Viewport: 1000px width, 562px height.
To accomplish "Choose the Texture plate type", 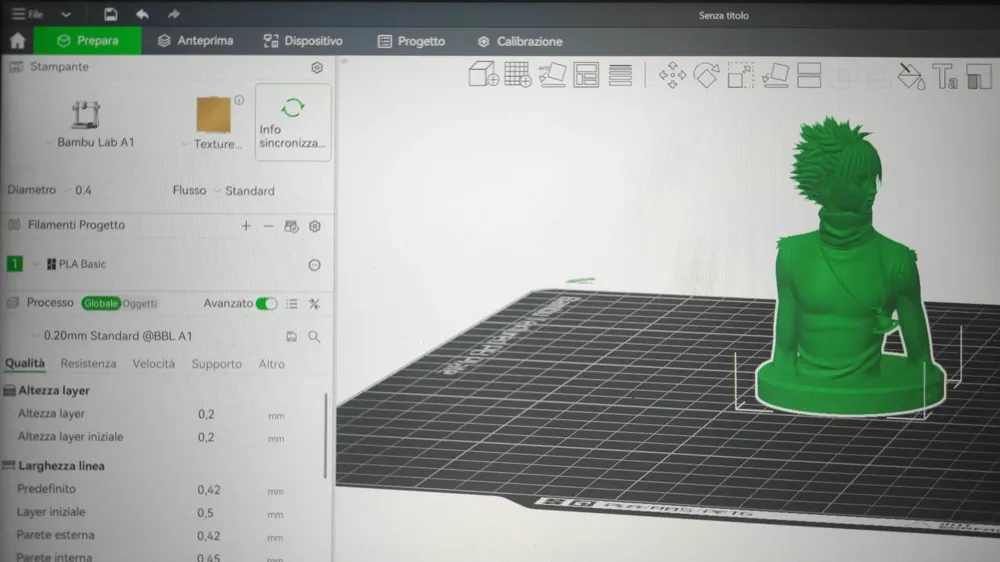I will tap(214, 123).
